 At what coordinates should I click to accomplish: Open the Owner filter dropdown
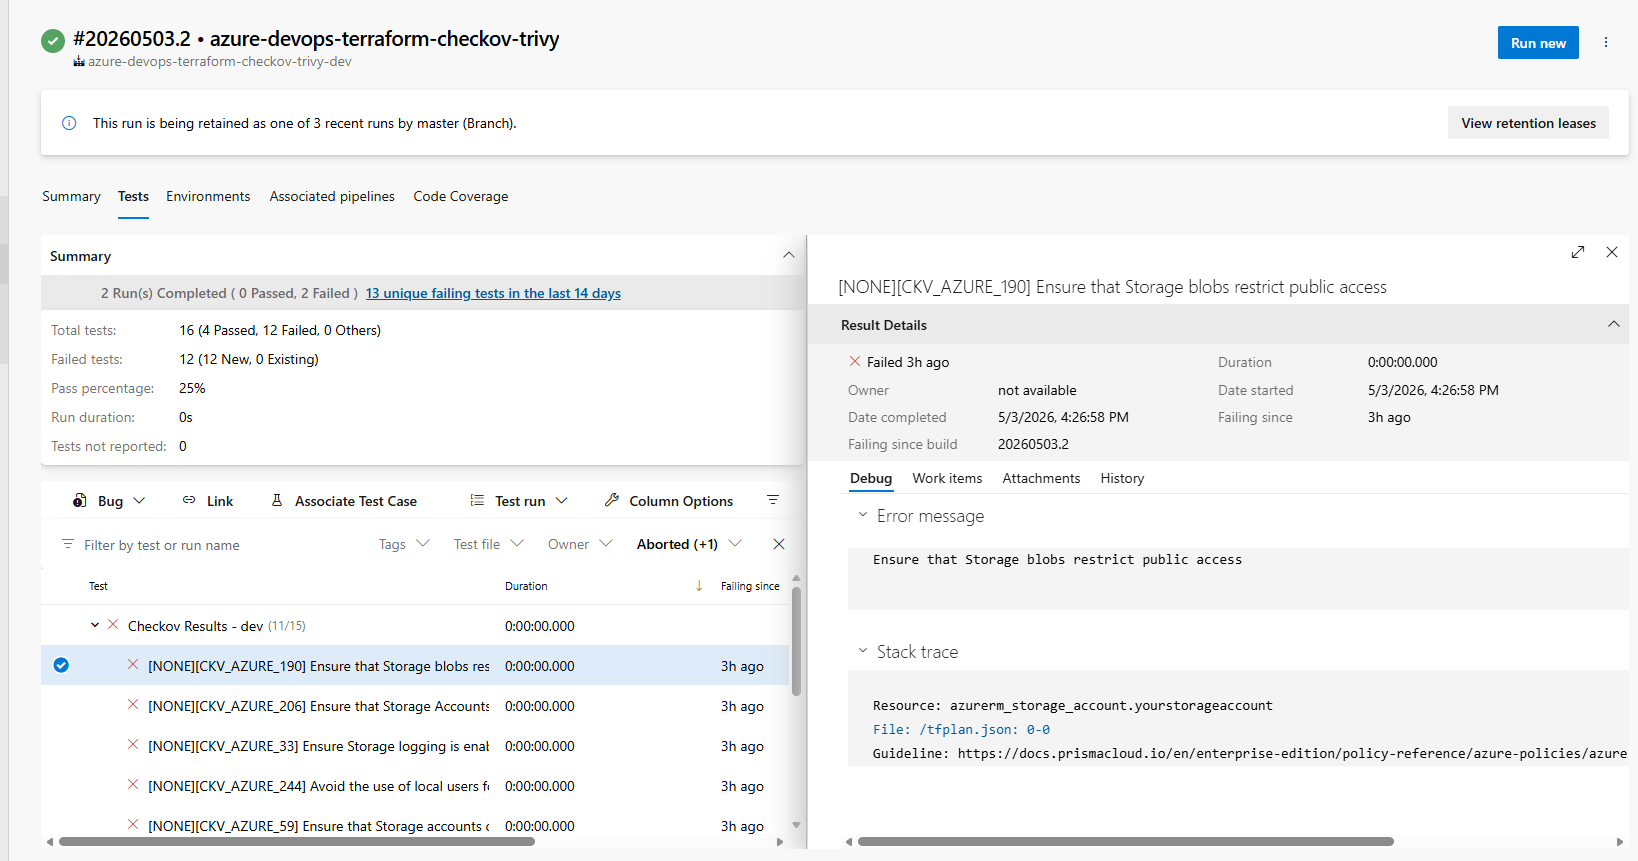click(x=580, y=544)
